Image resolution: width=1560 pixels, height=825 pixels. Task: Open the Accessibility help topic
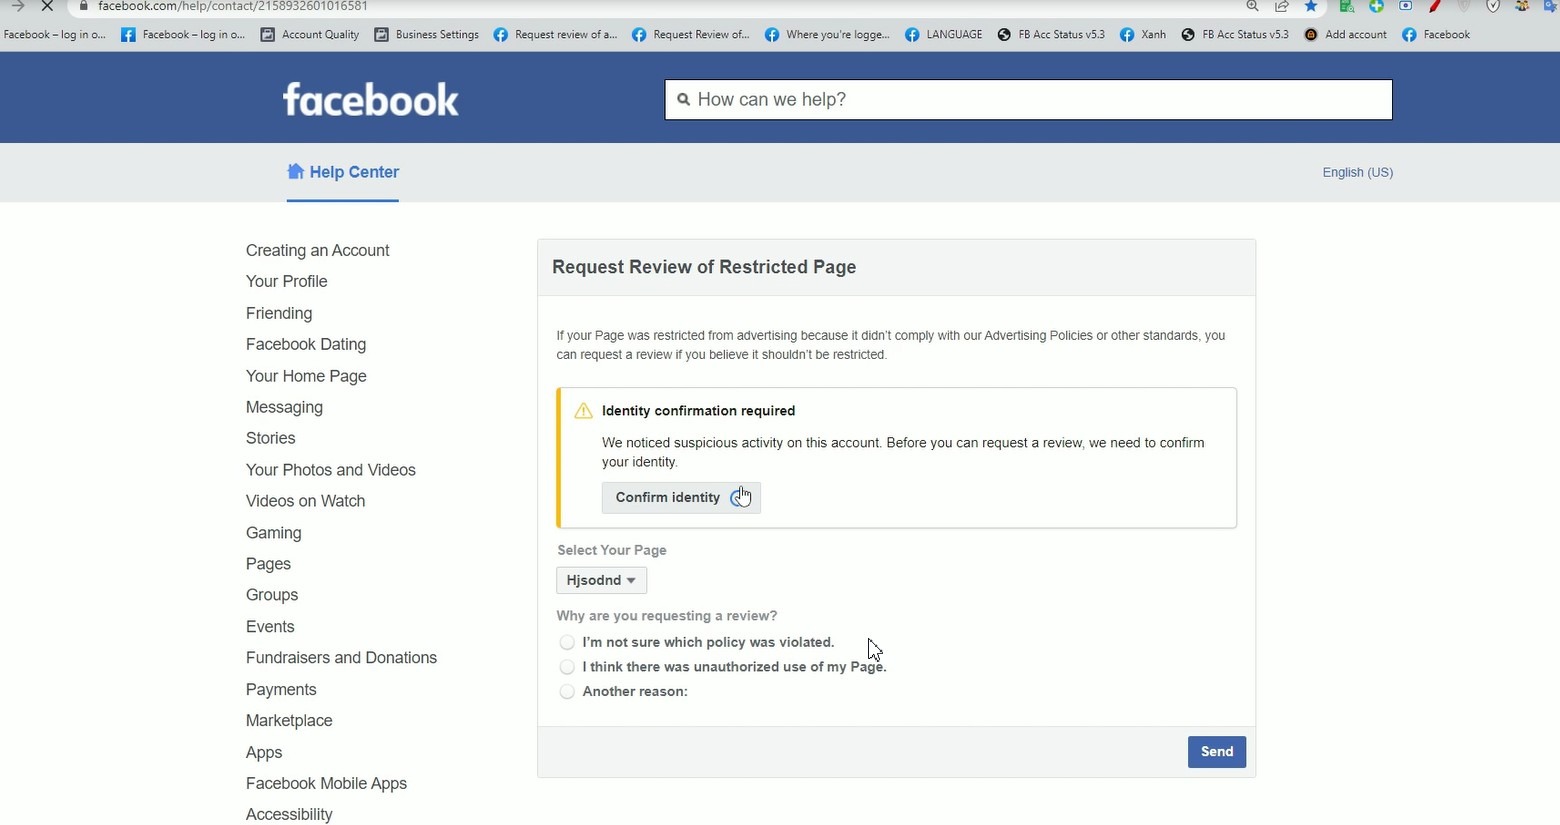coord(289,815)
